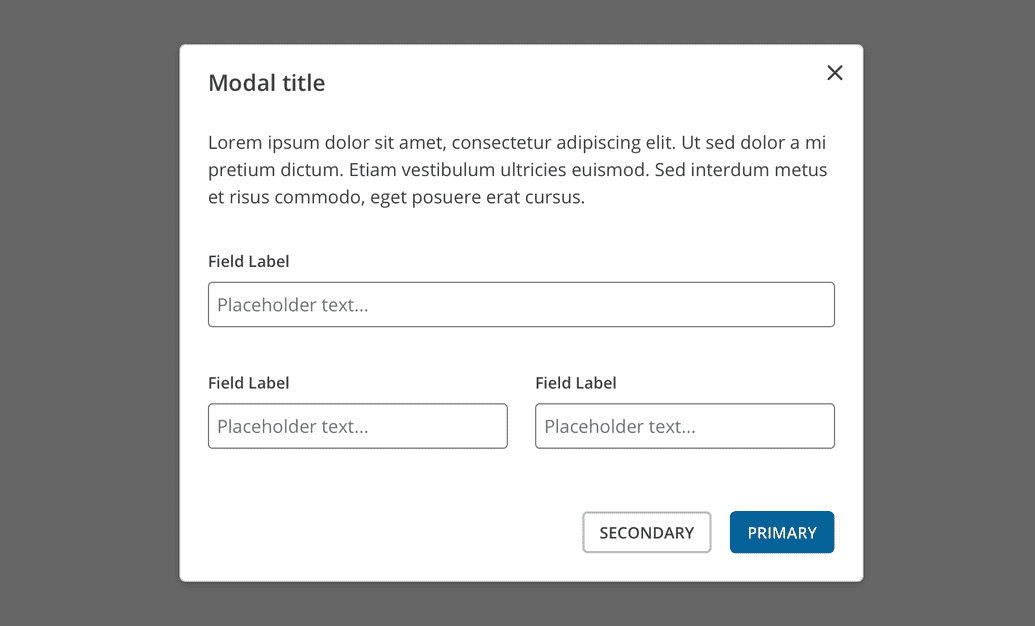Viewport: 1035px width, 626px height.
Task: Select Field Label above the bottom-left input
Action: coord(248,383)
